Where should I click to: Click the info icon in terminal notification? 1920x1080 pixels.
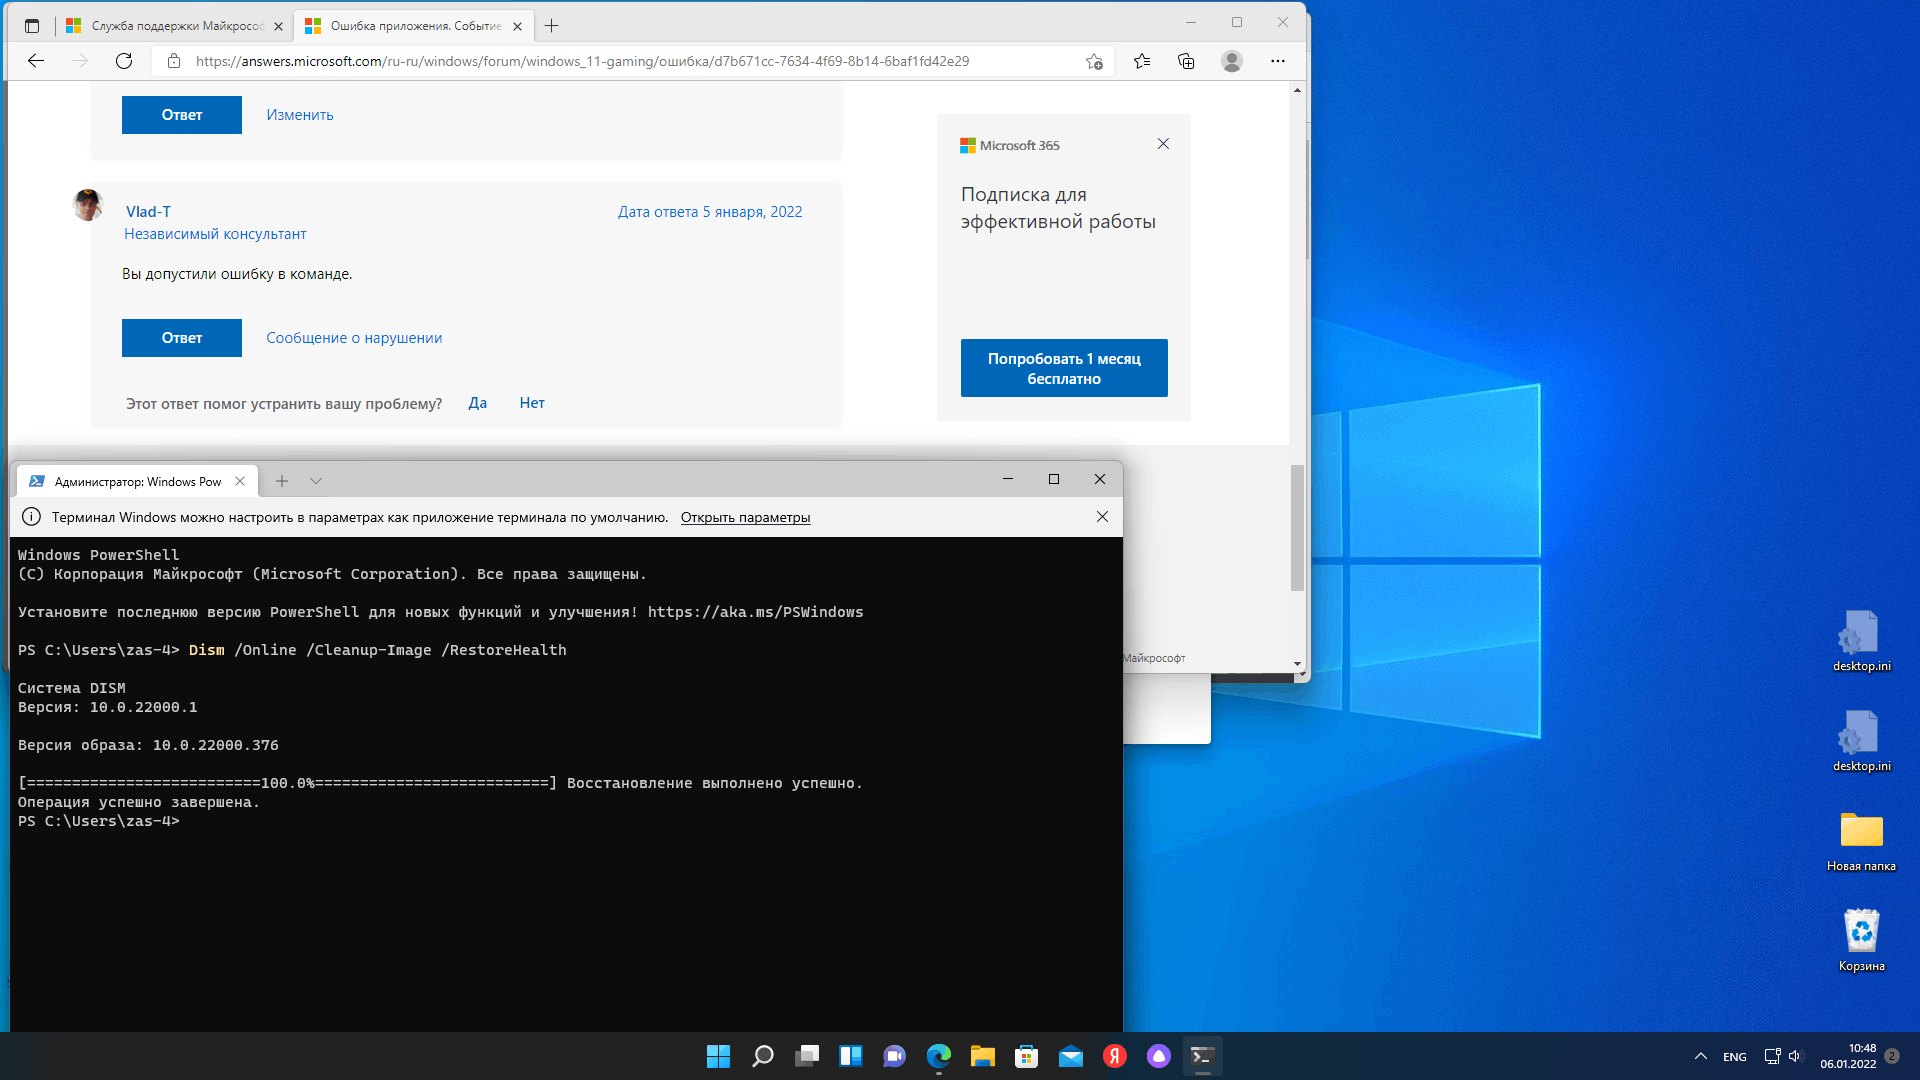pos(31,517)
